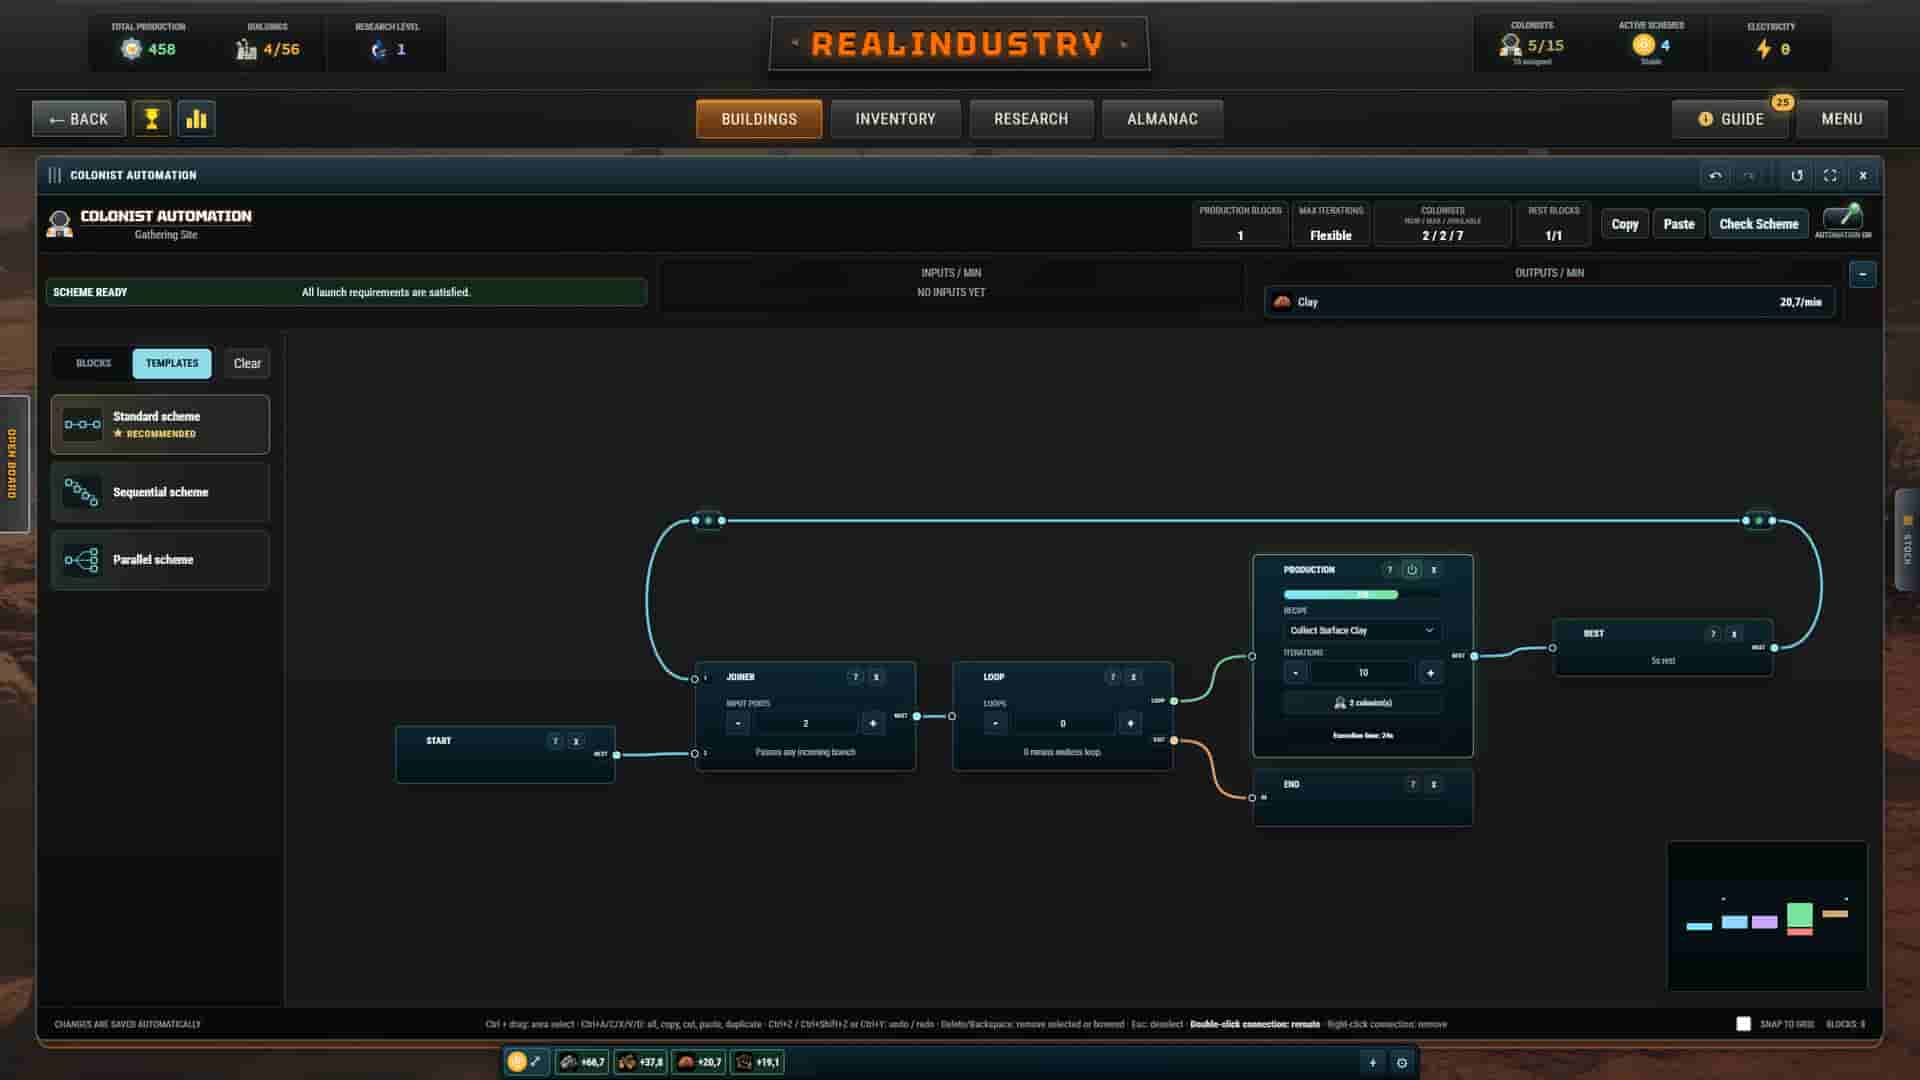Decrease Joiner input ports
This screenshot has height=1080, width=1920.
click(x=738, y=724)
